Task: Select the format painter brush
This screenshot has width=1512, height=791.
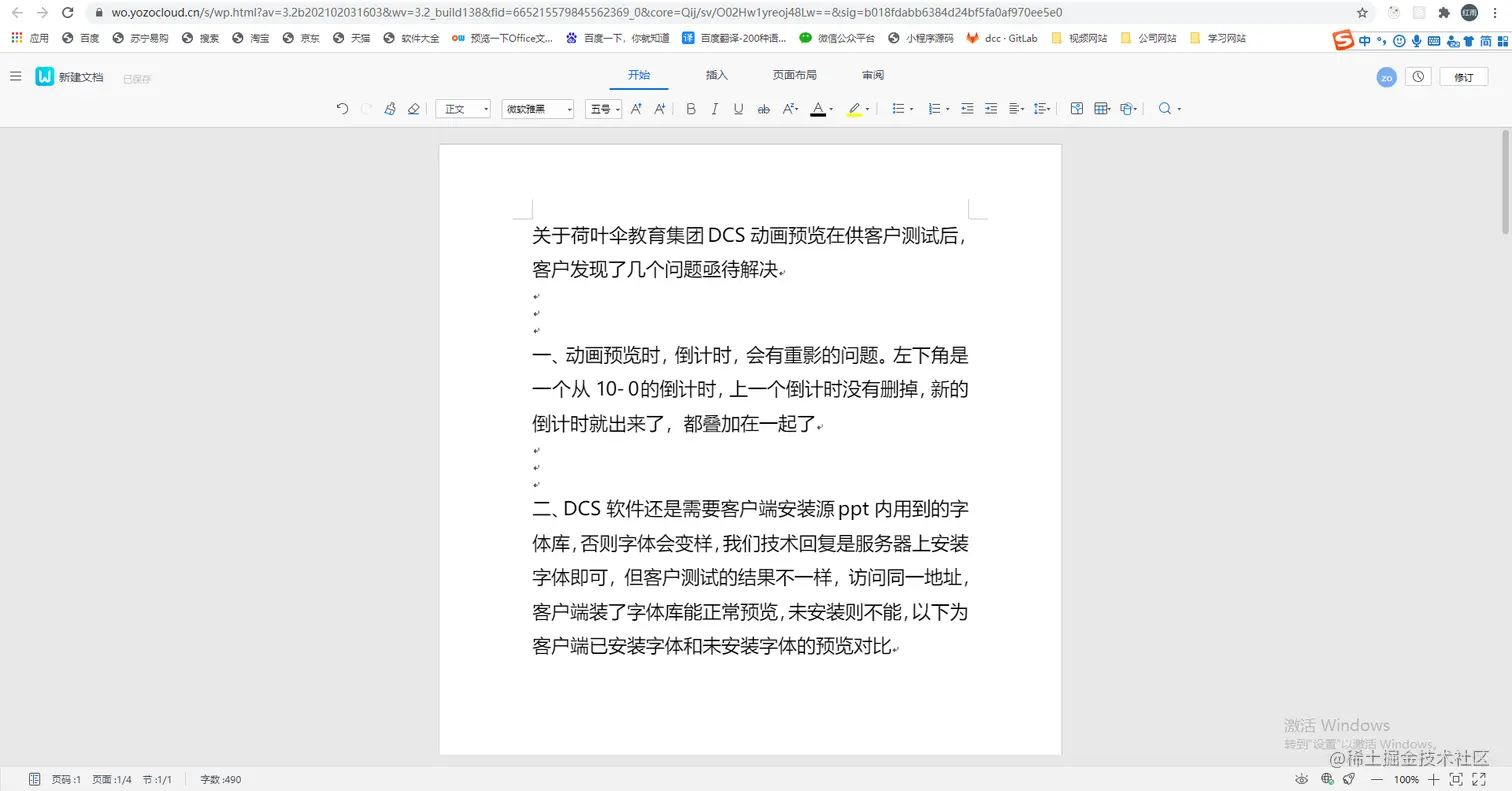Action: tap(390, 109)
